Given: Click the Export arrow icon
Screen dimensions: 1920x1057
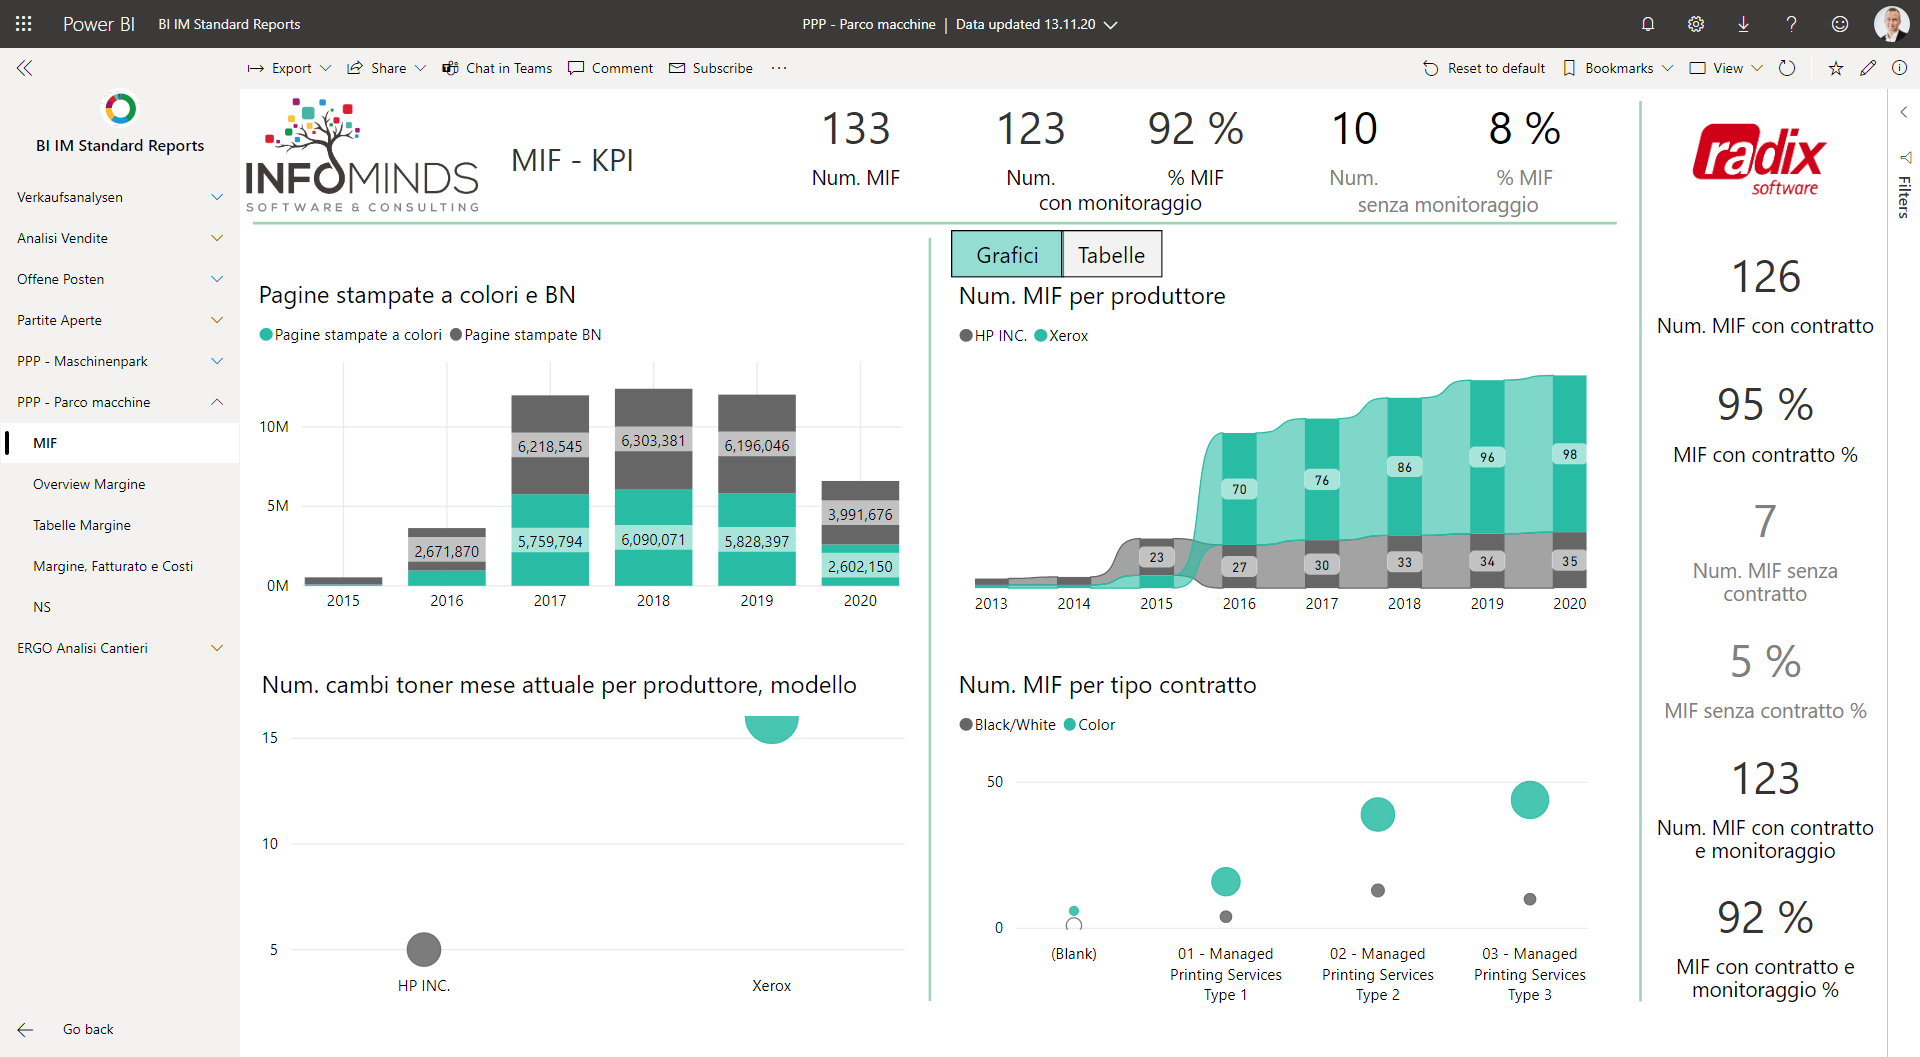Looking at the screenshot, I should coord(255,68).
